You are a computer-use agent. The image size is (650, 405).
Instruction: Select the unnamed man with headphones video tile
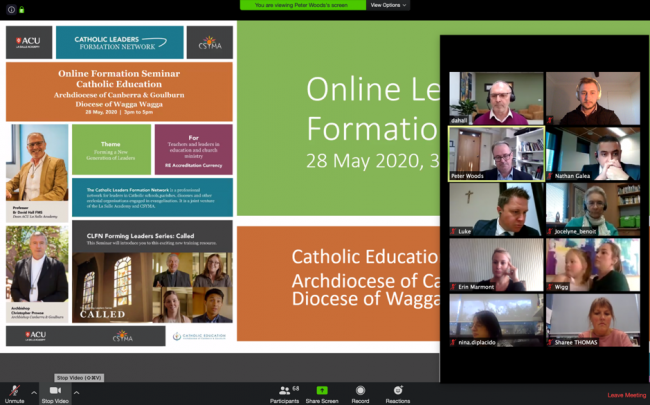point(593,98)
